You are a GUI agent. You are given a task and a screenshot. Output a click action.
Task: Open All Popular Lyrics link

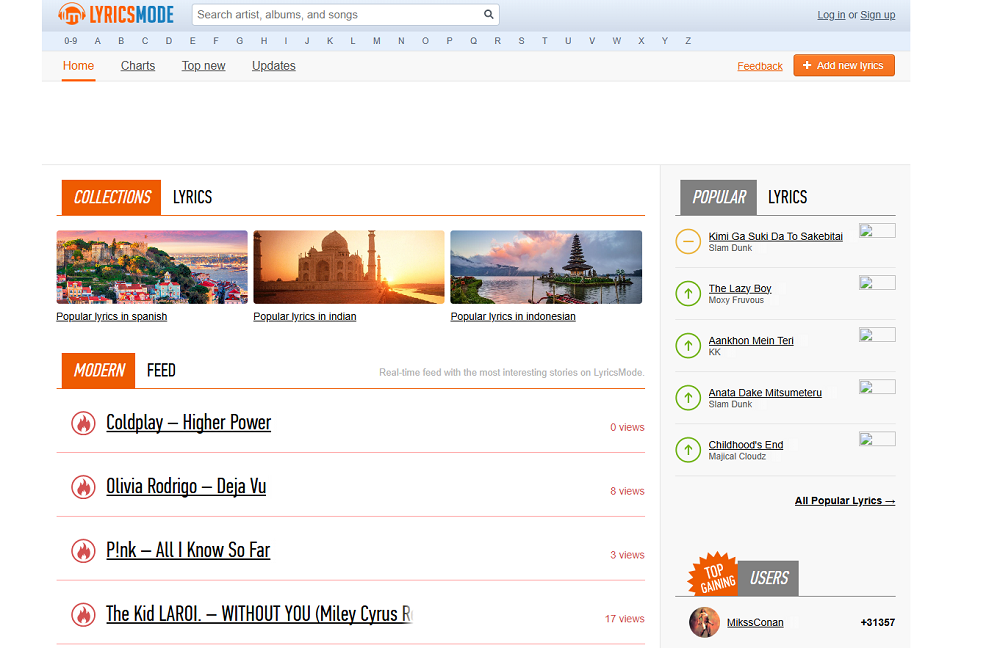pyautogui.click(x=844, y=501)
